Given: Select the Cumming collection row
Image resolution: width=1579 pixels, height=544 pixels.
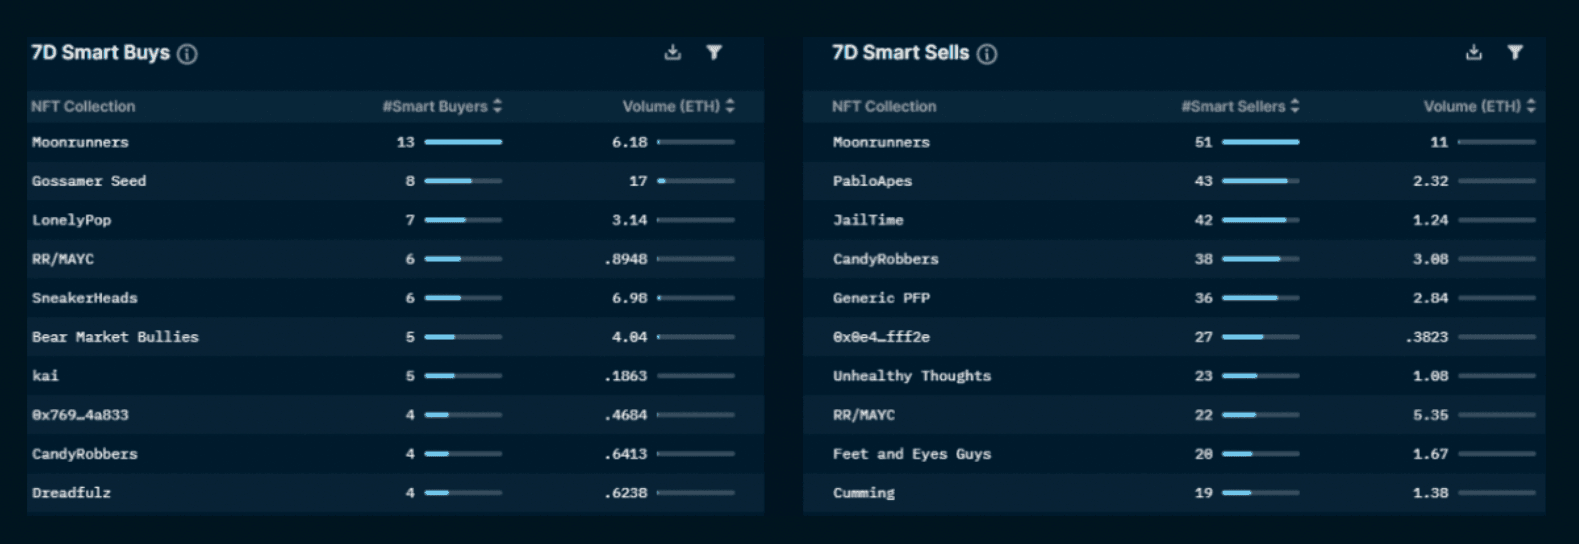Looking at the screenshot, I should click(1174, 493).
